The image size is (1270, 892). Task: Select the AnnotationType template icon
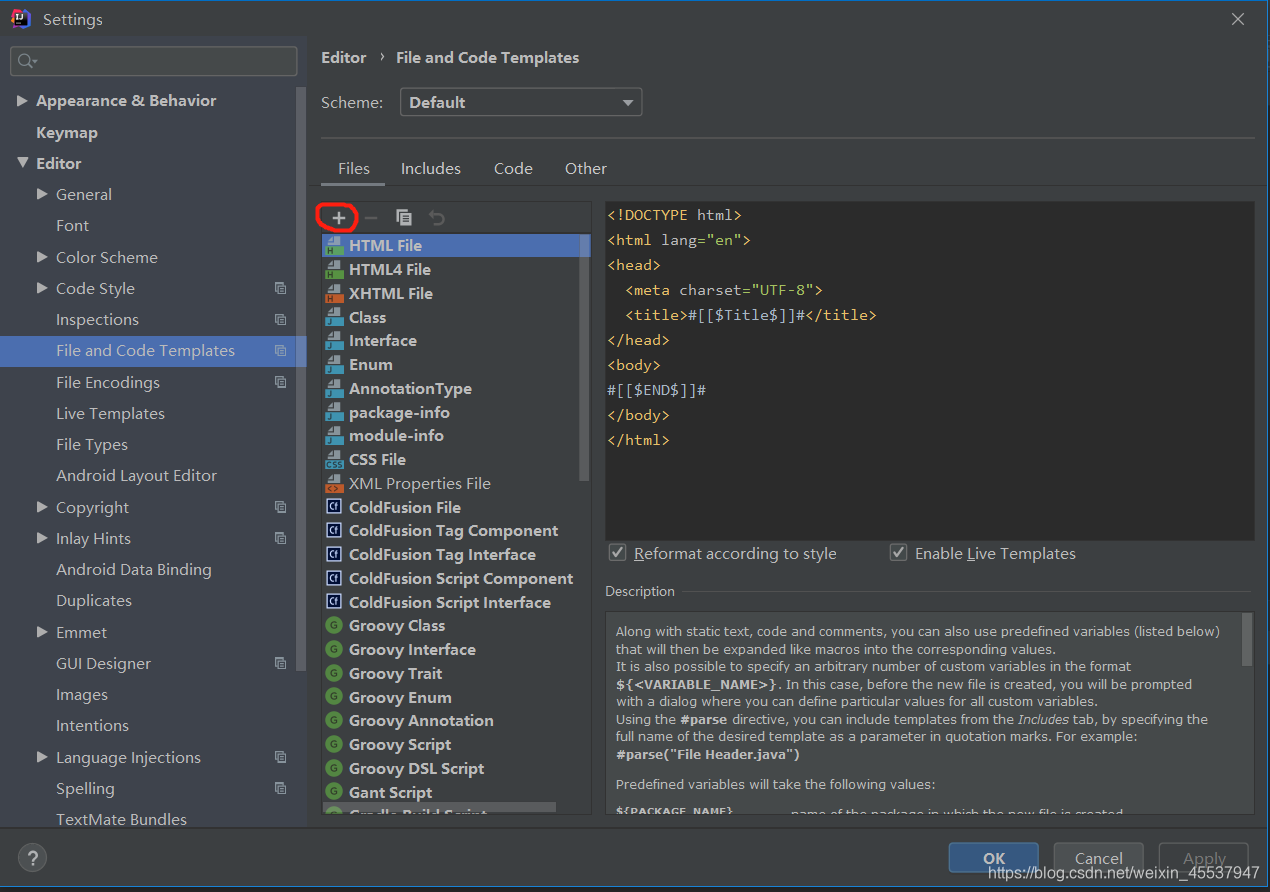click(x=334, y=388)
